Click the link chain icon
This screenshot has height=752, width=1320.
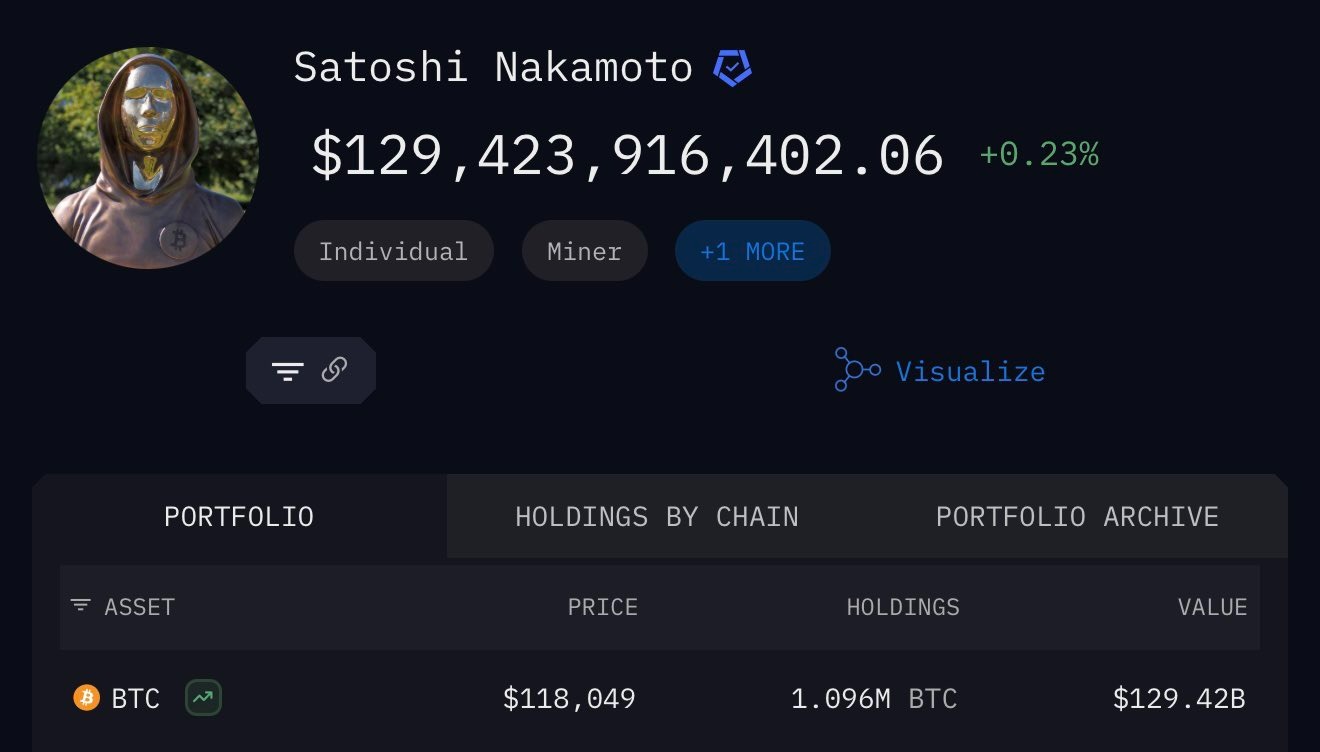click(x=334, y=370)
